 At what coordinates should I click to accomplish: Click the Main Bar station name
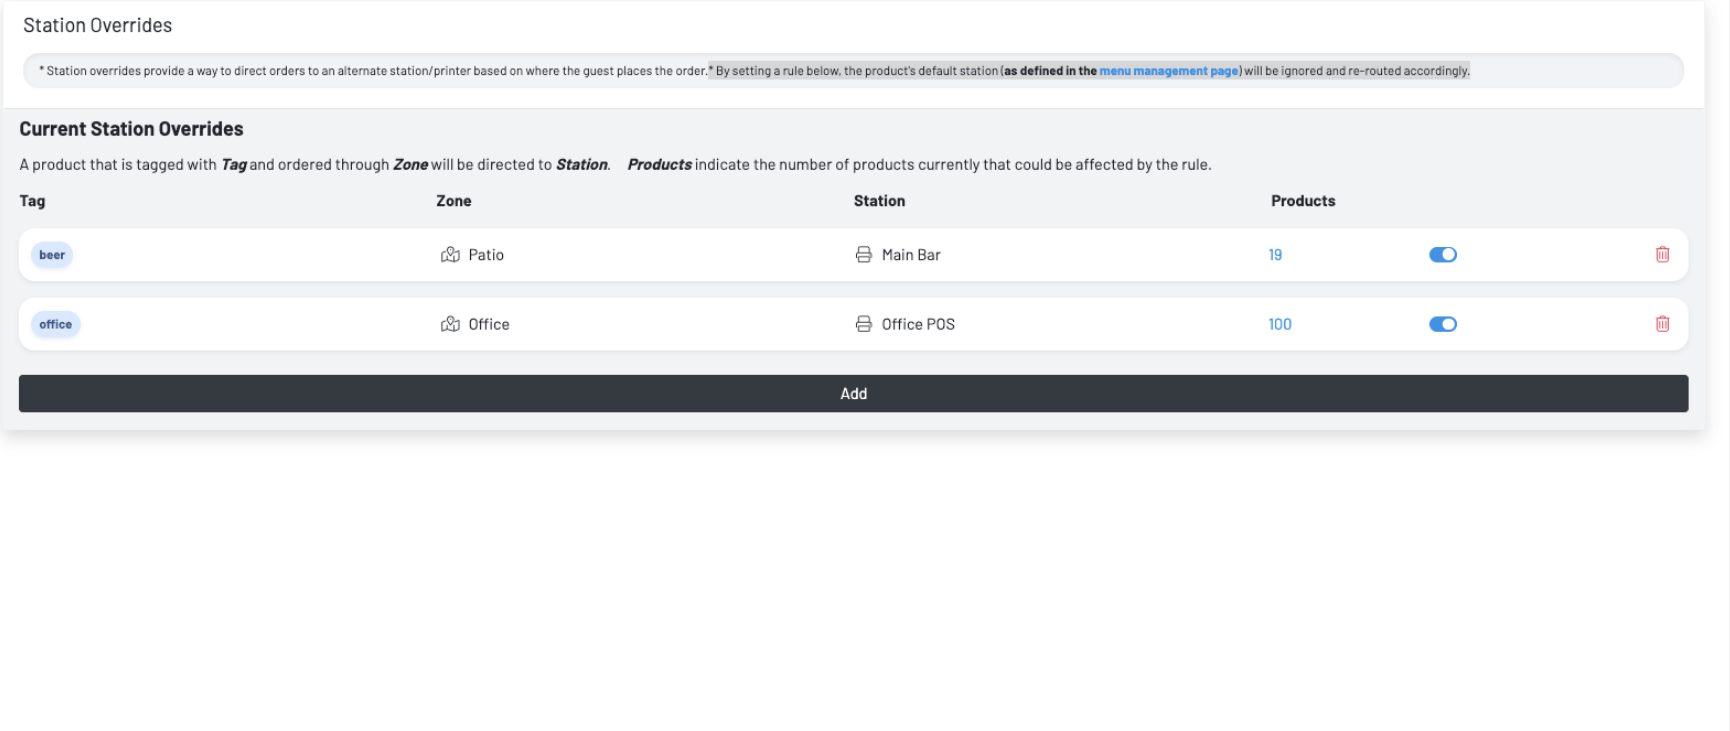click(911, 255)
